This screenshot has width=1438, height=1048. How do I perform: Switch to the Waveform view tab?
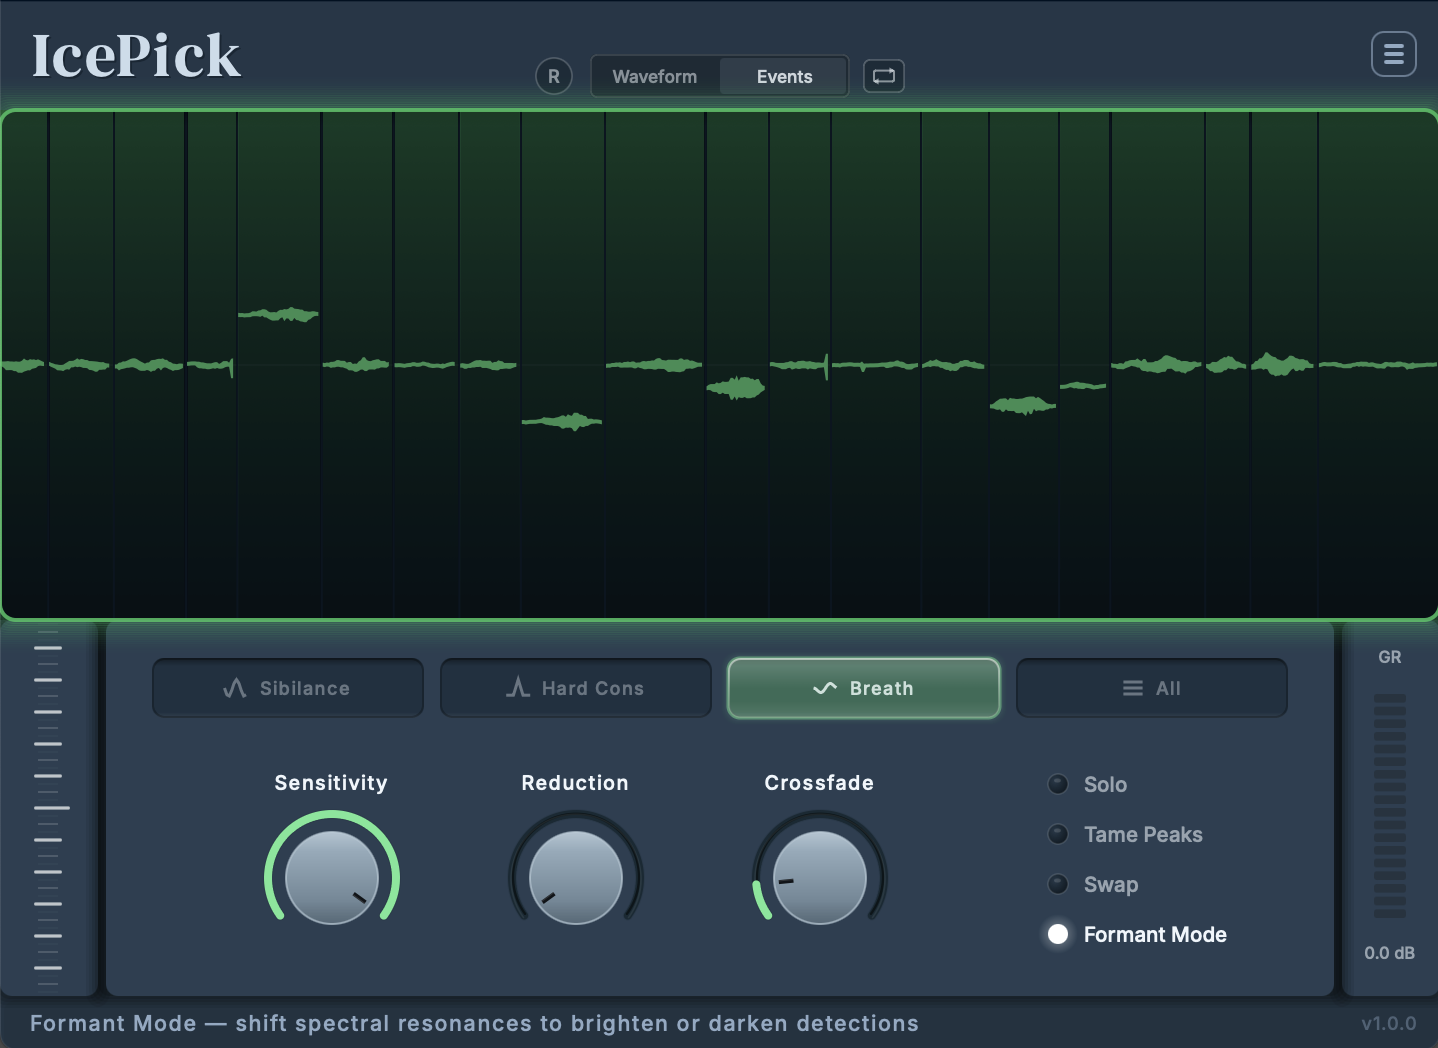(x=655, y=76)
